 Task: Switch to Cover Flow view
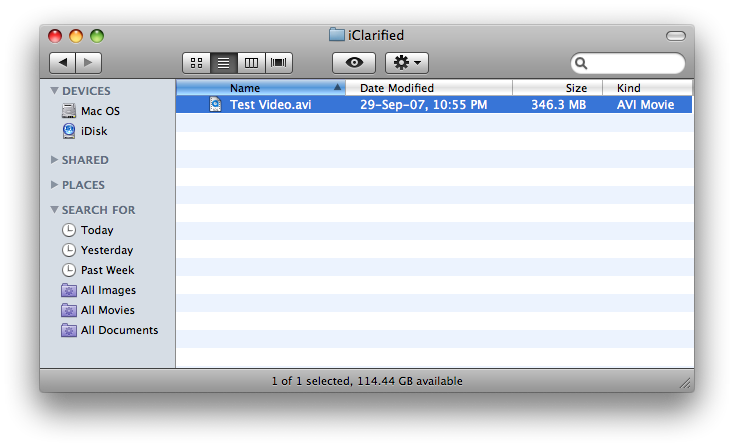click(279, 63)
